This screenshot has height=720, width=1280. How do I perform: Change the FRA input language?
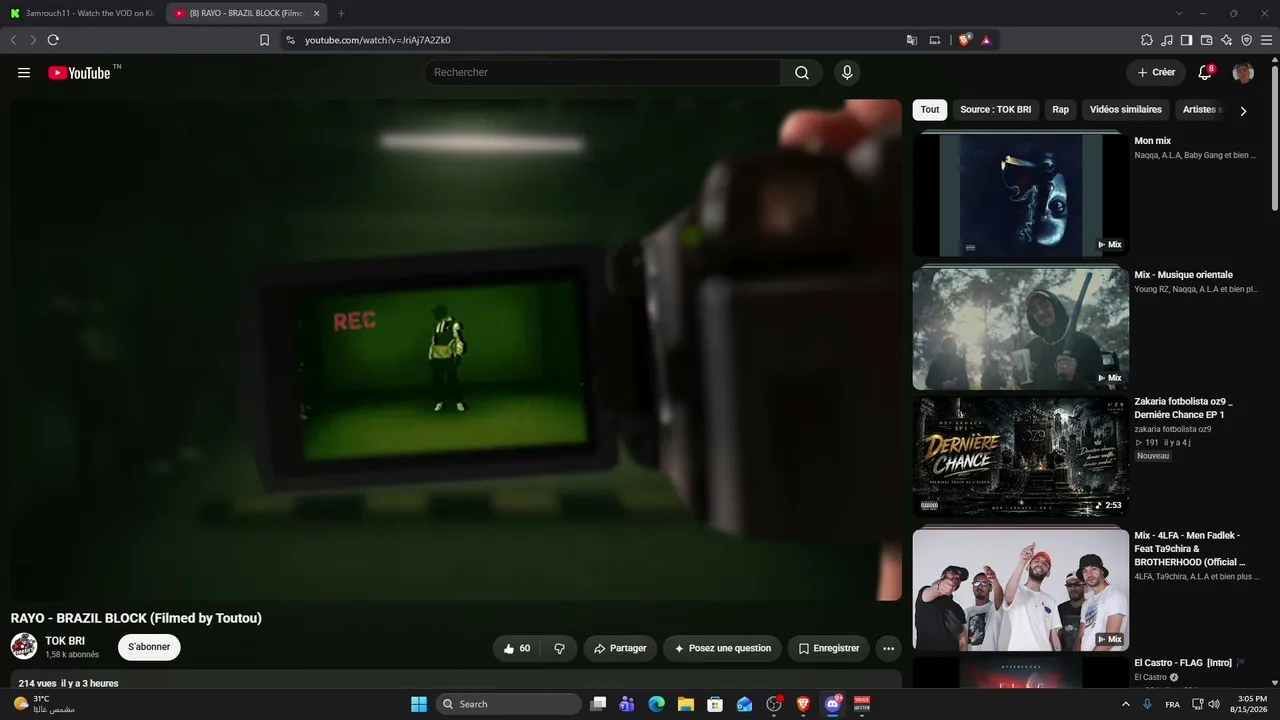(x=1172, y=704)
